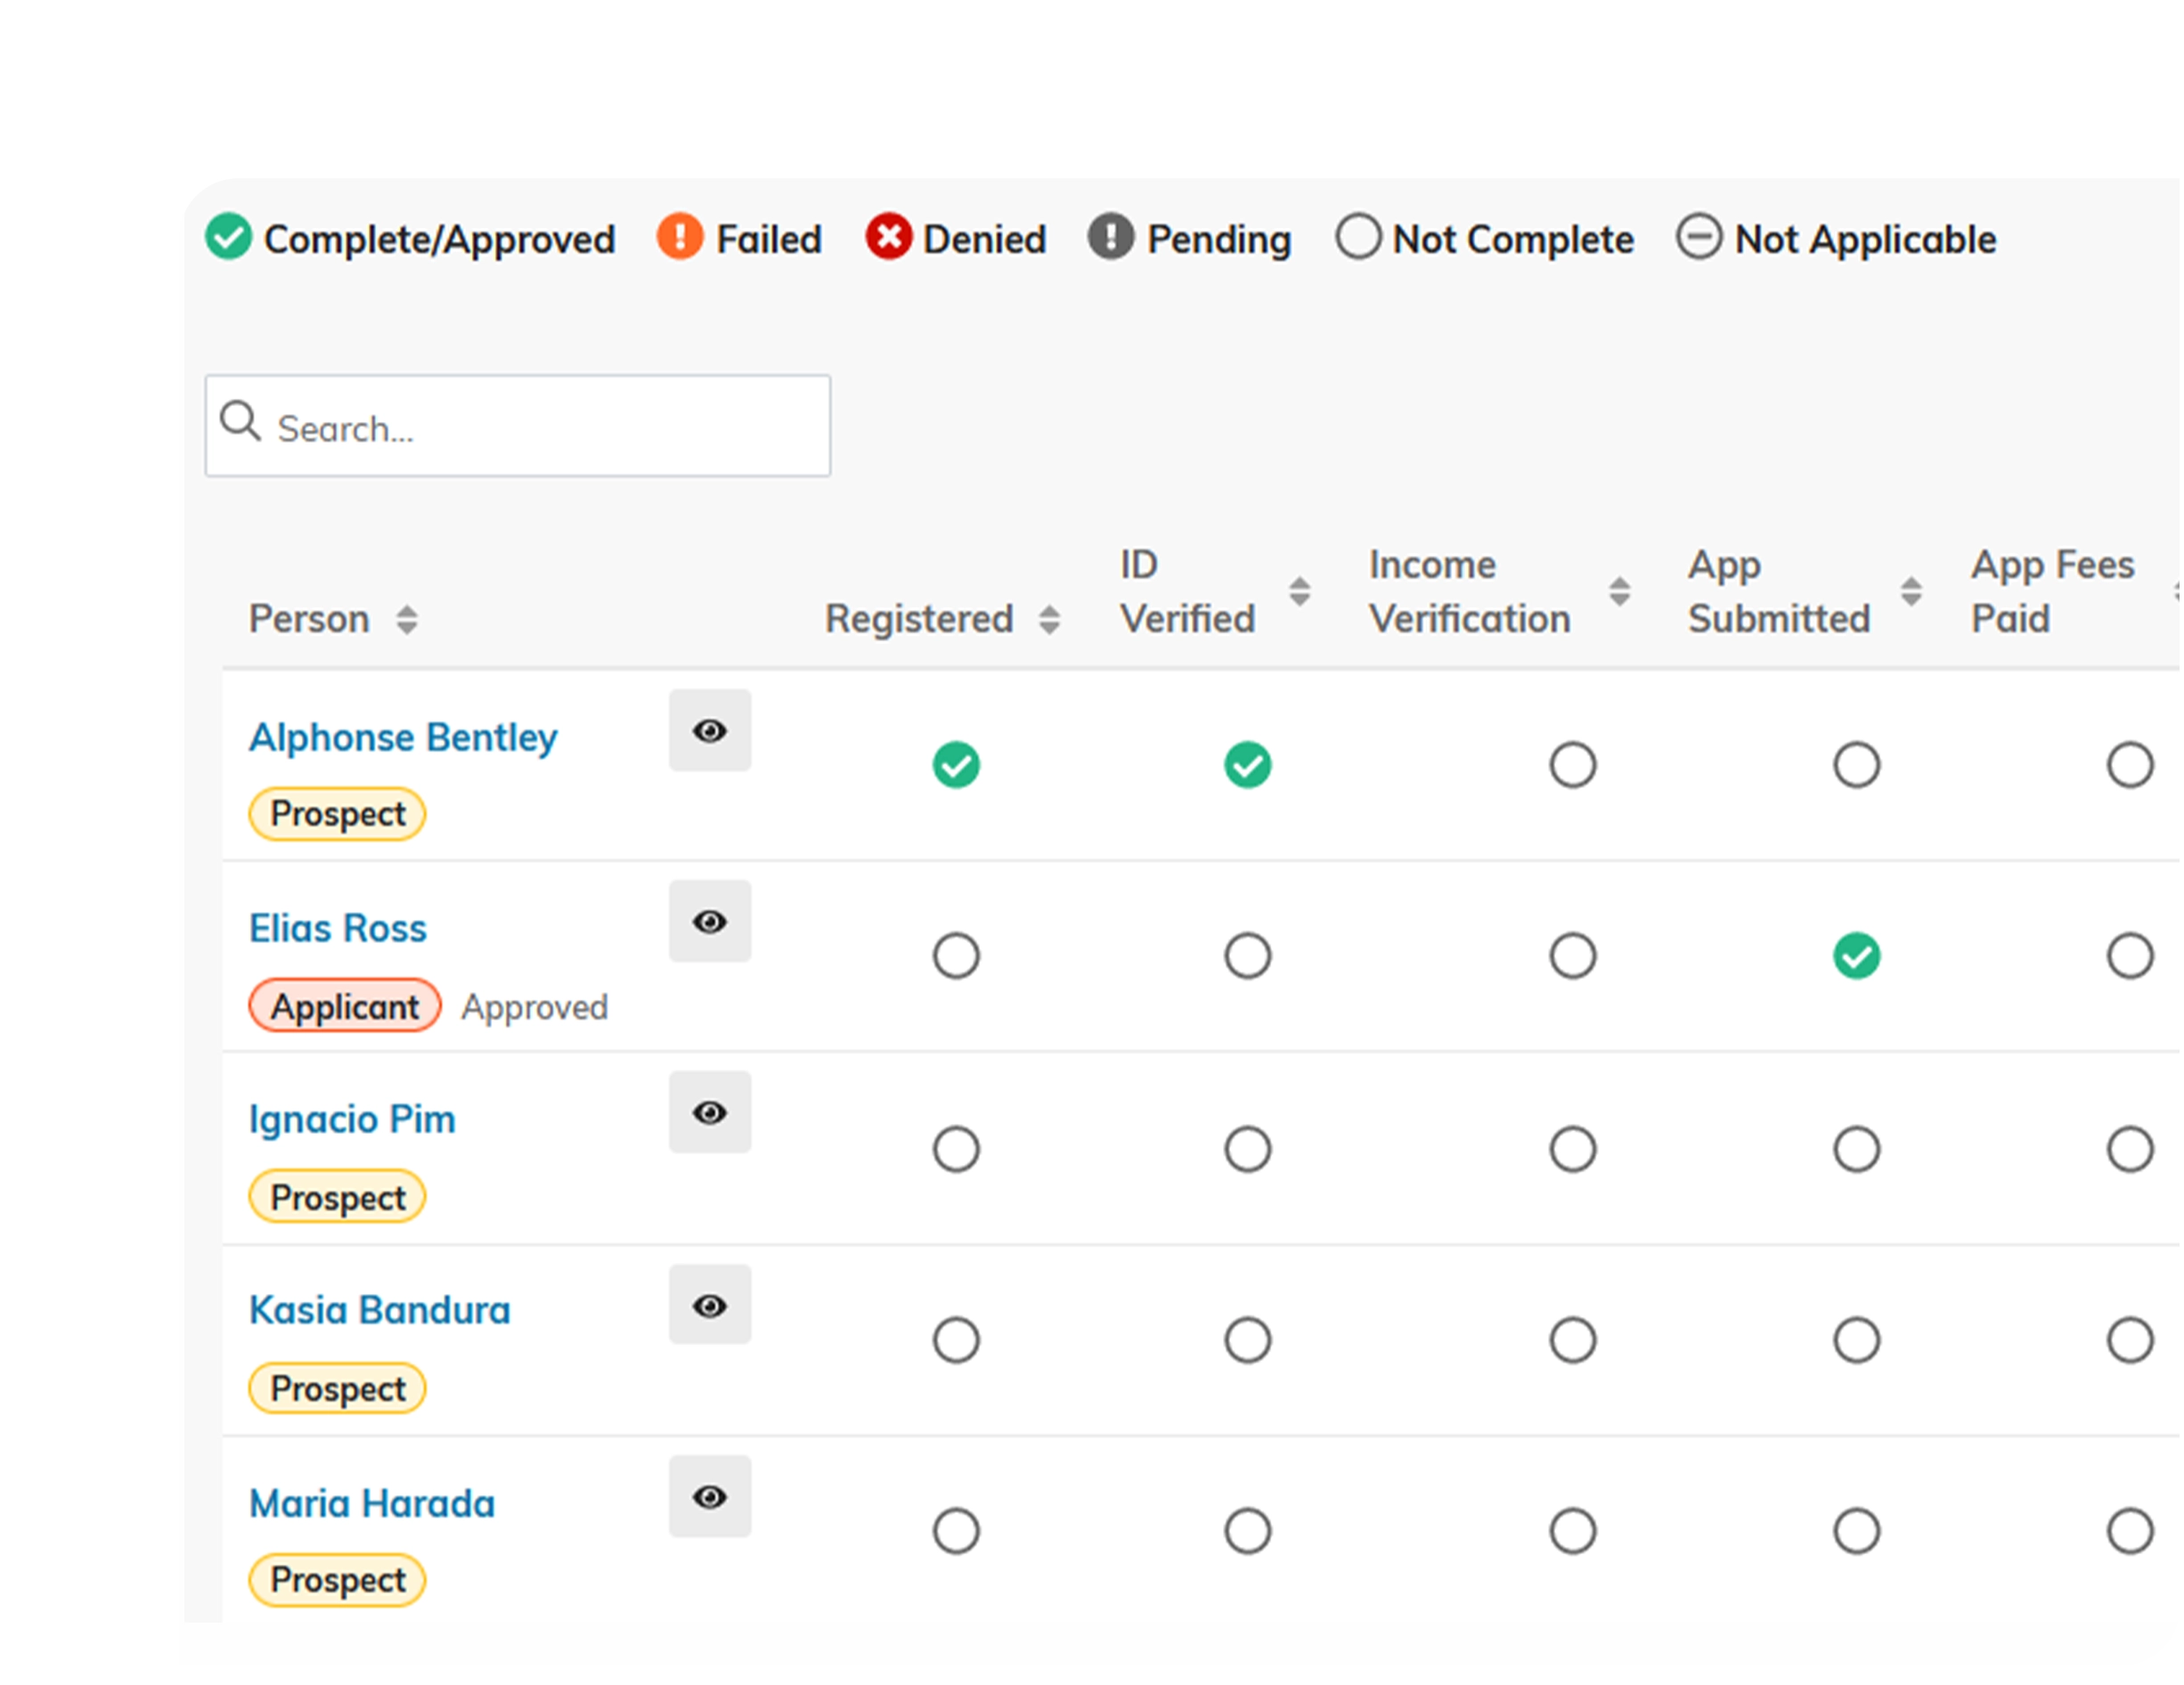Click Ignacio Pim's App Fees Paid circle
Screen dimensions: 2184x1685
pos(2130,1150)
